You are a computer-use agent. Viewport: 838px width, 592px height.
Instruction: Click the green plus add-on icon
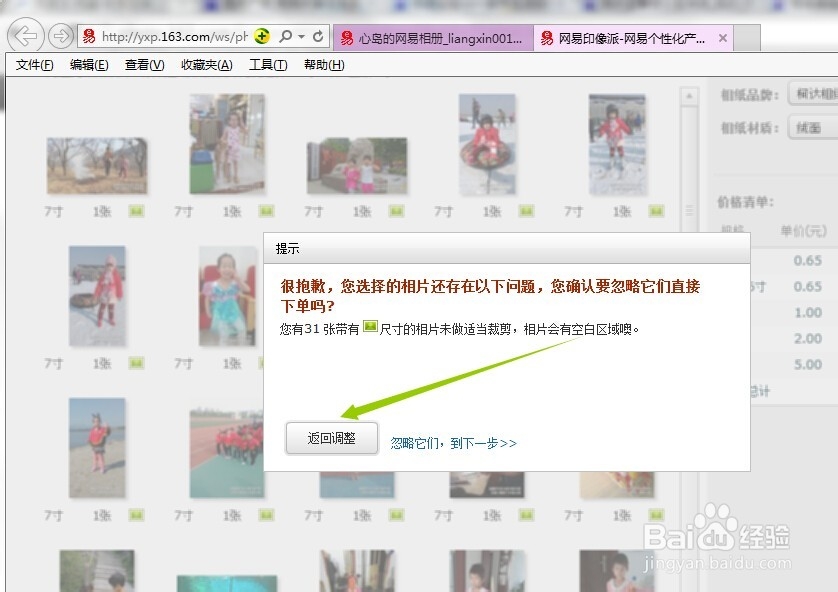click(x=261, y=36)
